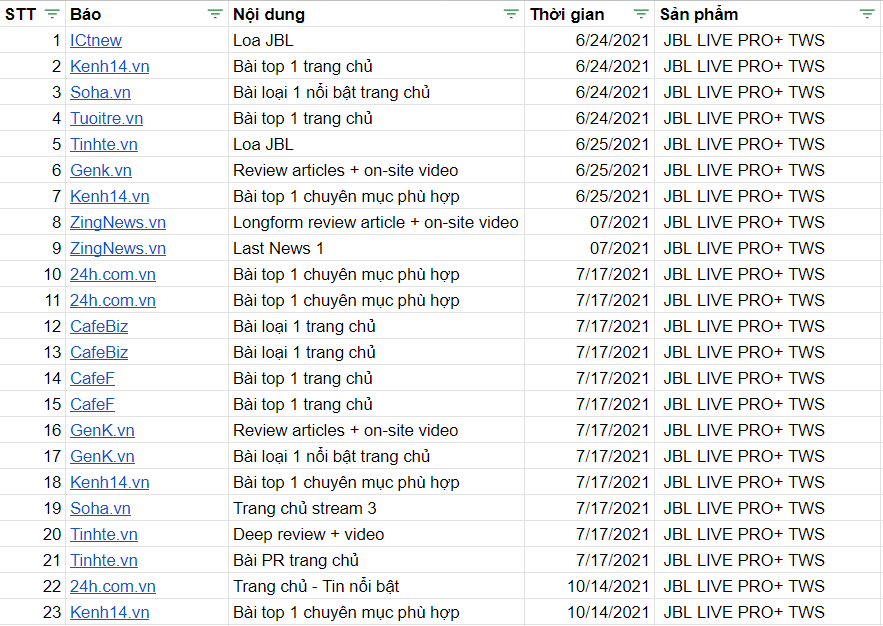Select the 'Báo' header cell
Image resolution: width=883 pixels, height=626 pixels.
pyautogui.click(x=147, y=14)
